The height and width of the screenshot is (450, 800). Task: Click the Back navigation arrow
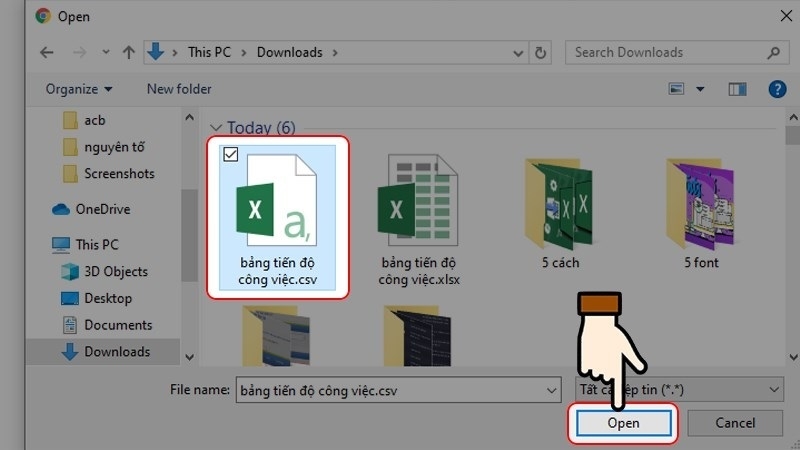[x=47, y=52]
